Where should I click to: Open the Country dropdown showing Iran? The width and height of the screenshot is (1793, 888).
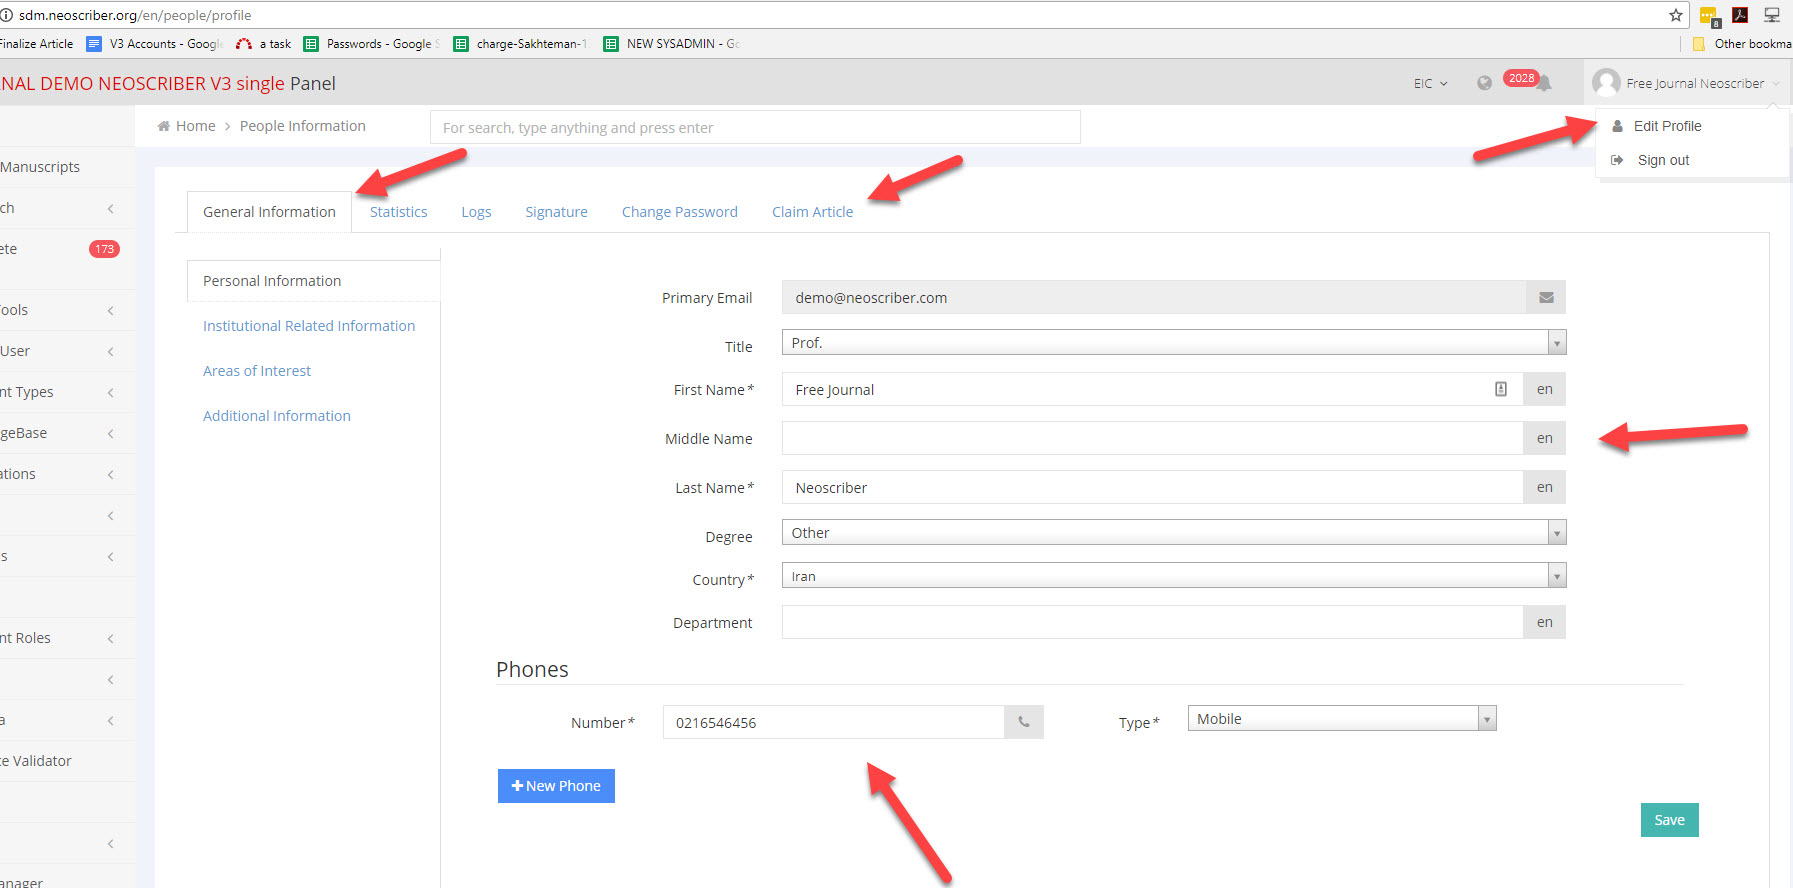1174,575
